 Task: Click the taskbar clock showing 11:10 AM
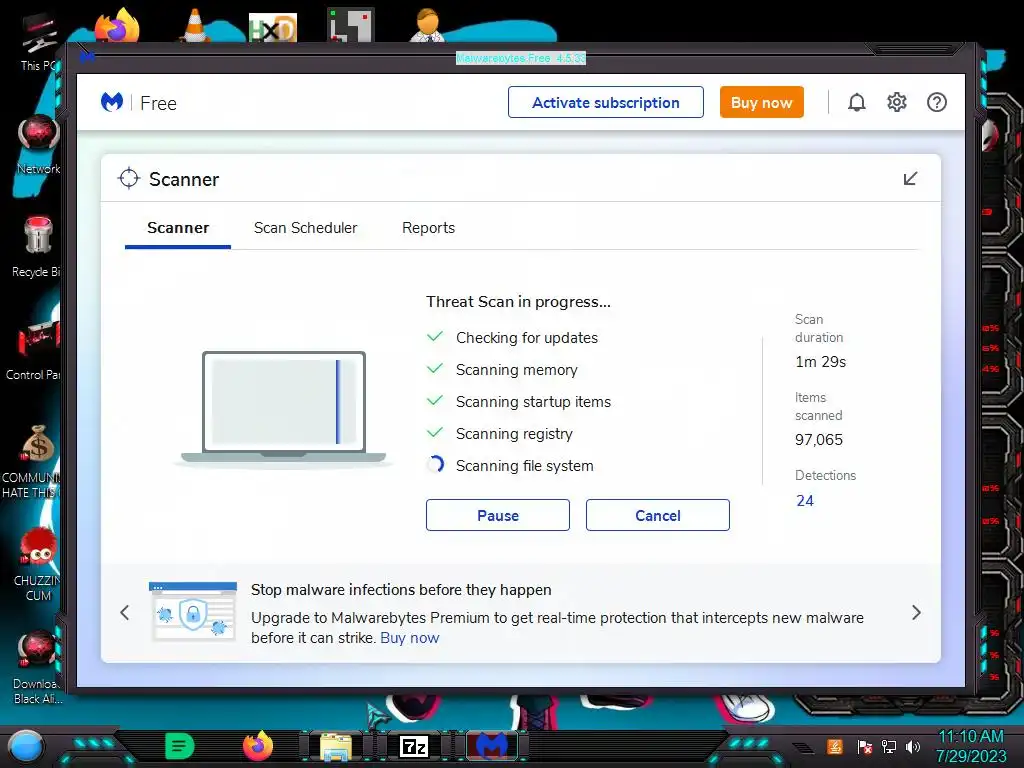pos(971,746)
